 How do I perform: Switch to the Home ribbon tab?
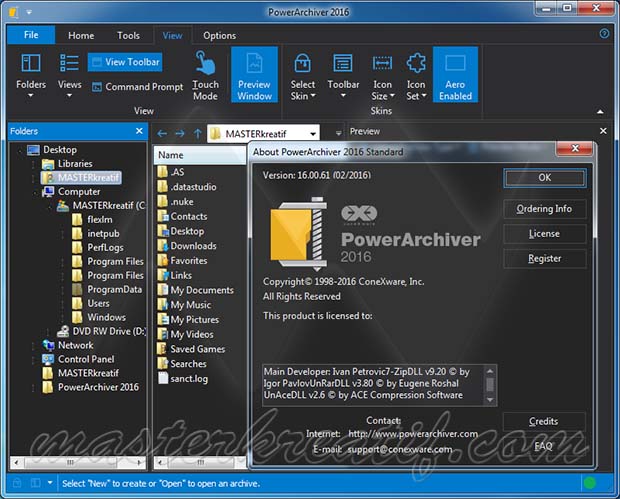(x=81, y=36)
